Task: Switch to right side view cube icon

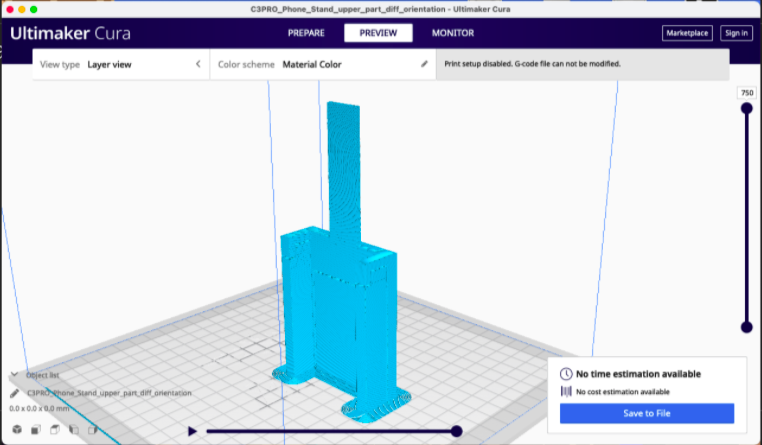Action: (x=93, y=429)
